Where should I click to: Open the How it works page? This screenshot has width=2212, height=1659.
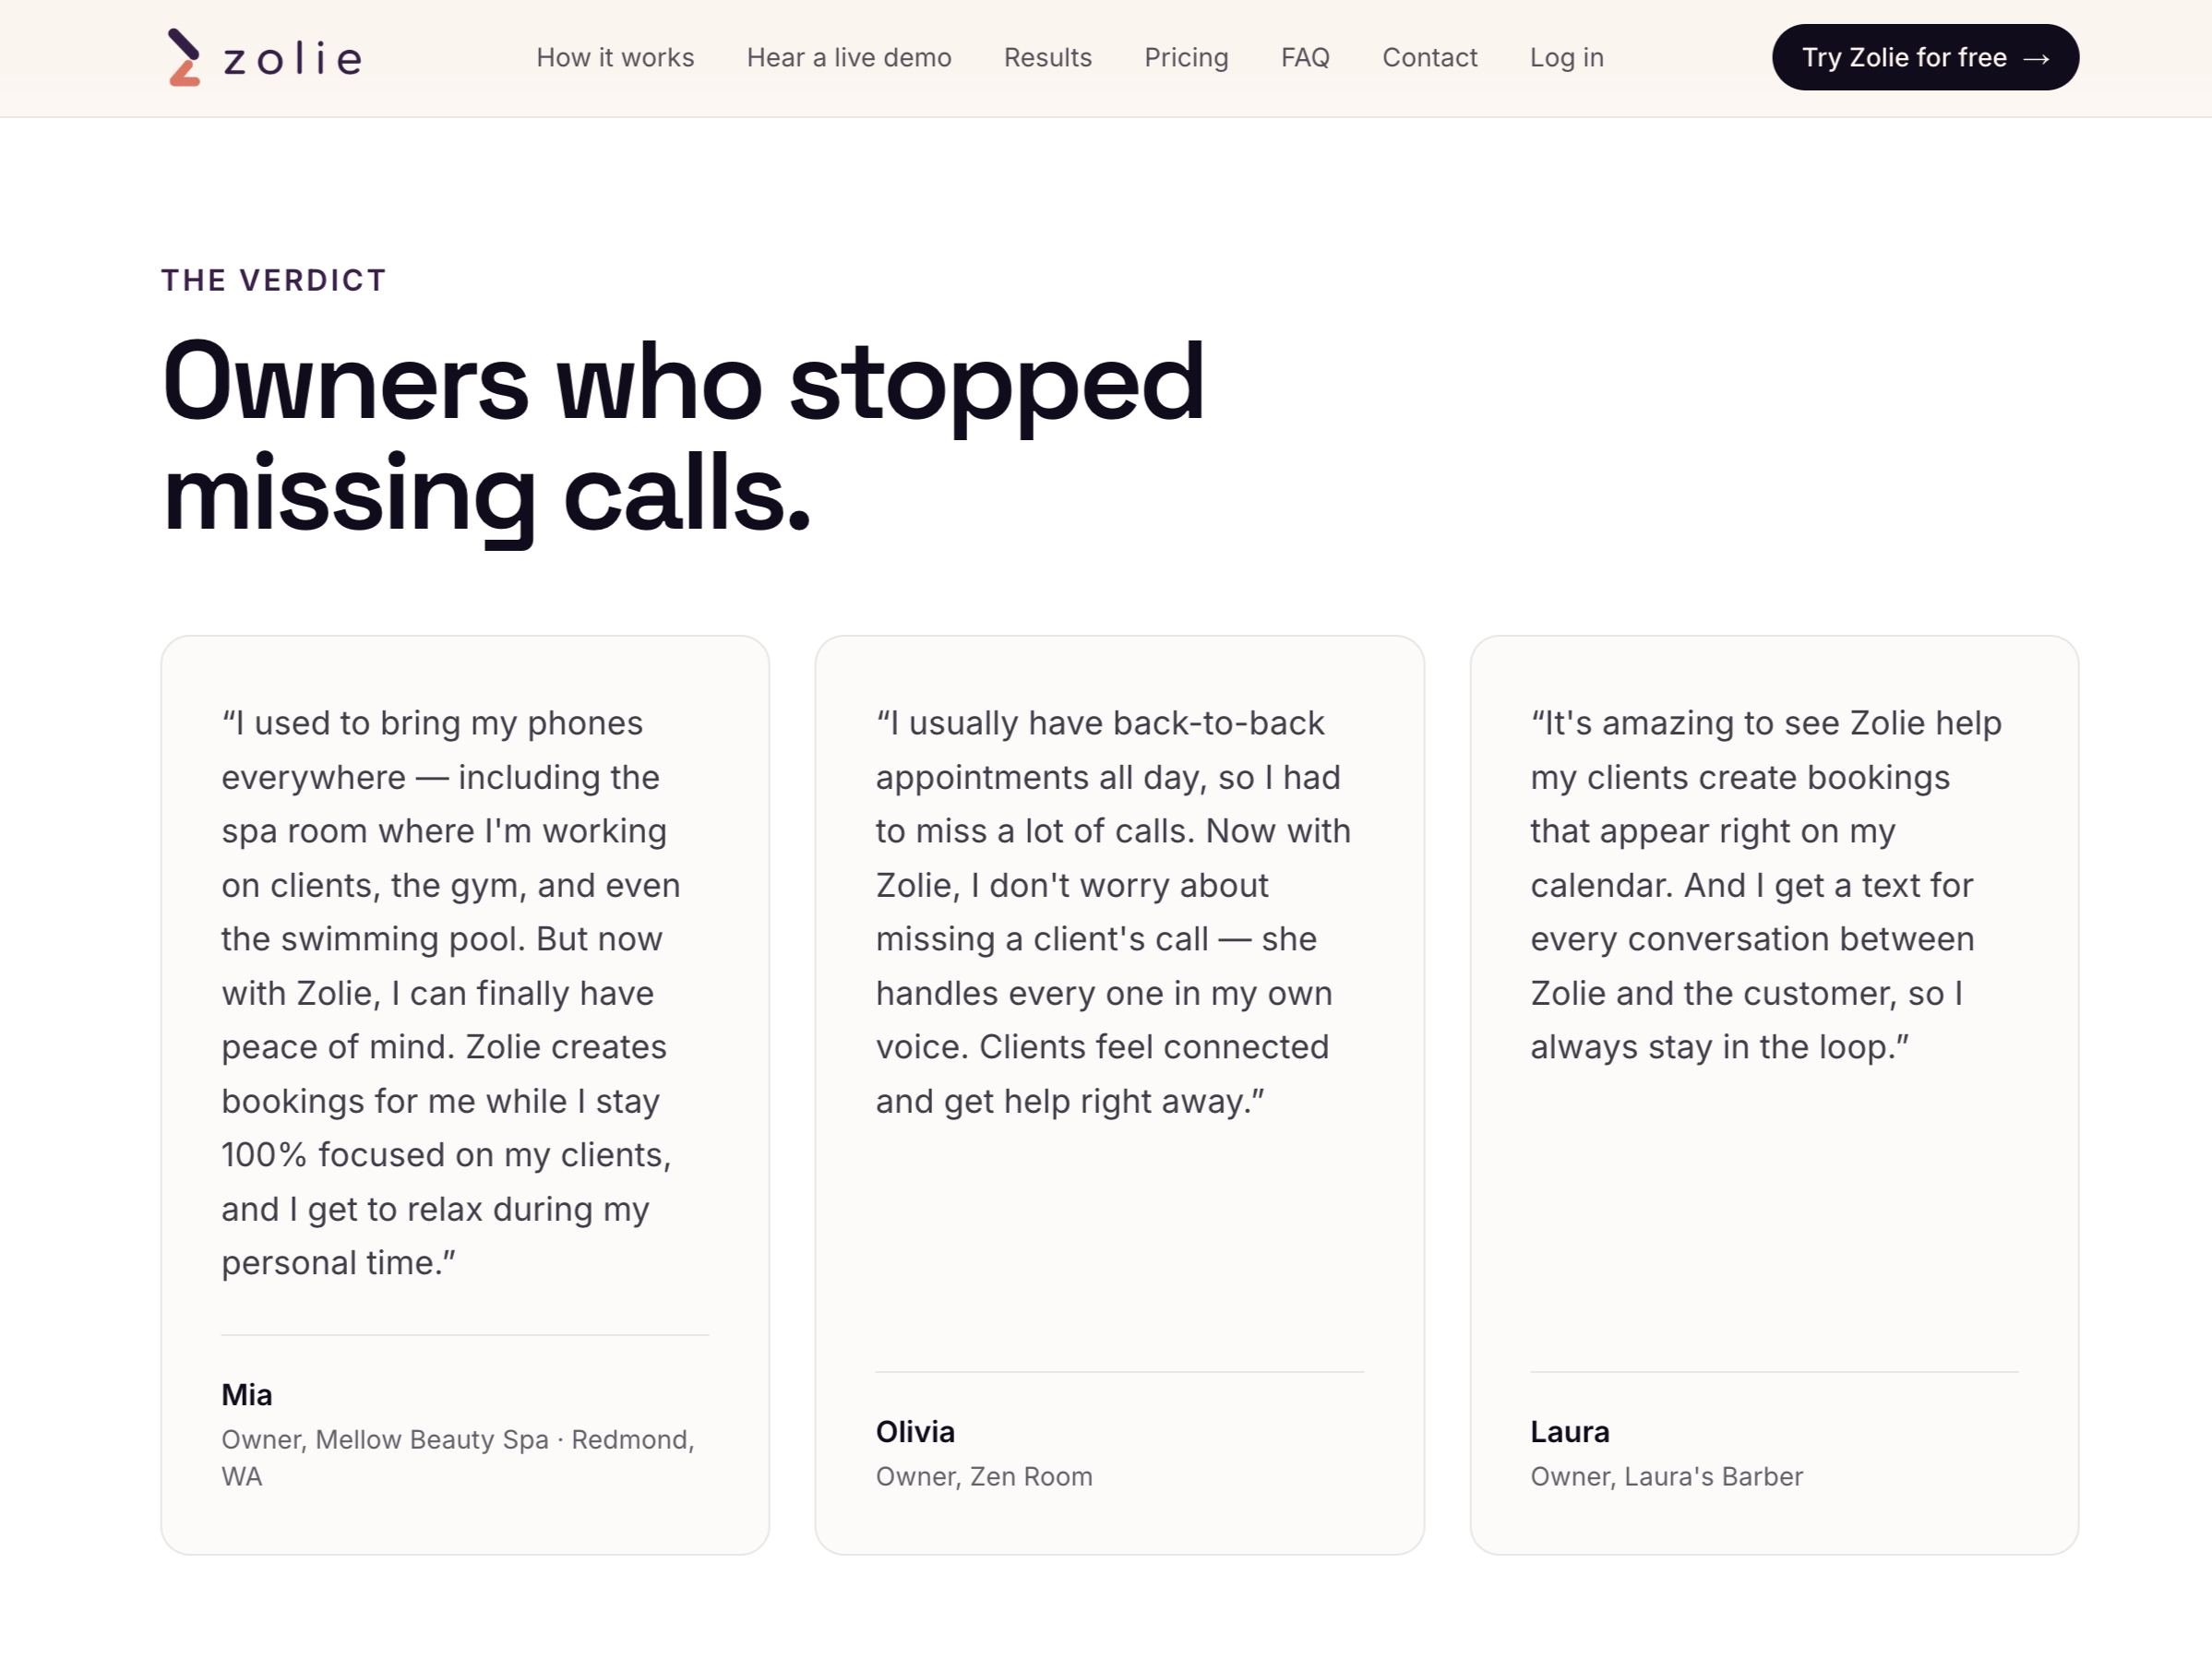click(x=615, y=58)
